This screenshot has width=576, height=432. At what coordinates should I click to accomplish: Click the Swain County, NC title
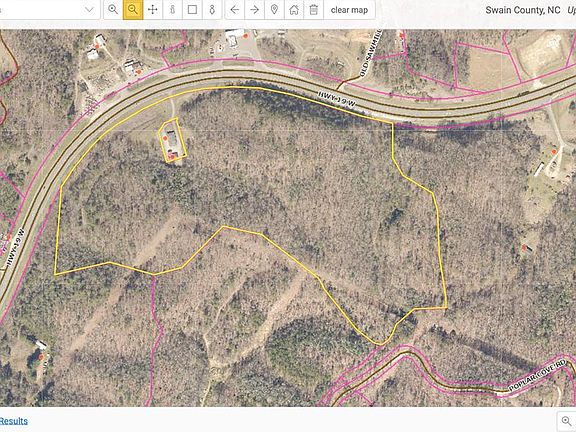(523, 10)
